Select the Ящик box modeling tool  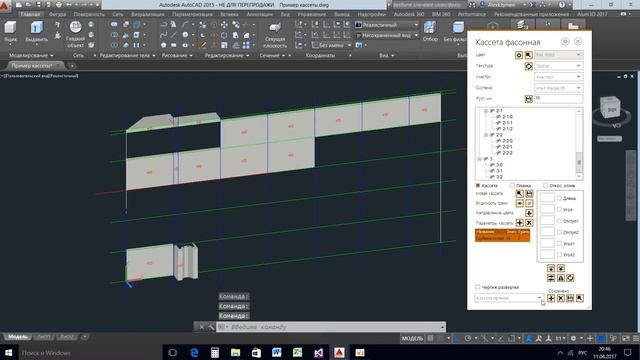pyautogui.click(x=10, y=31)
